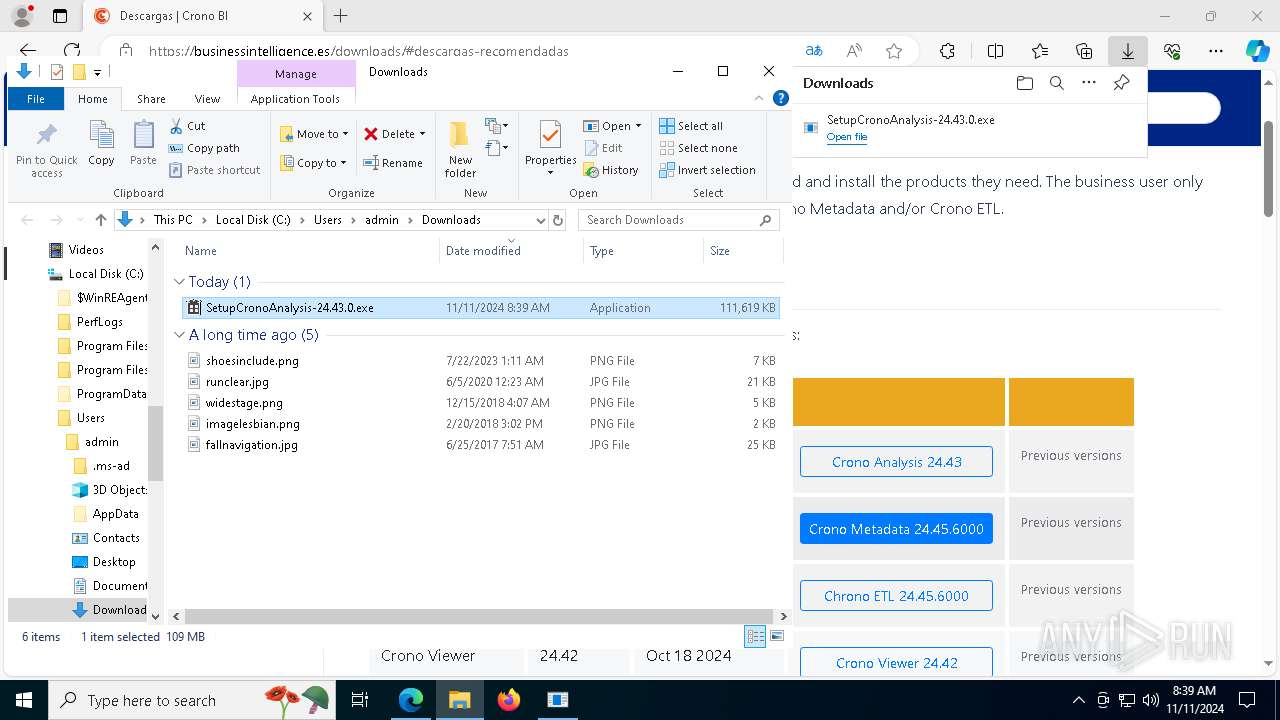Select PerfLogs folder in tree
The image size is (1280, 720).
coord(90,322)
